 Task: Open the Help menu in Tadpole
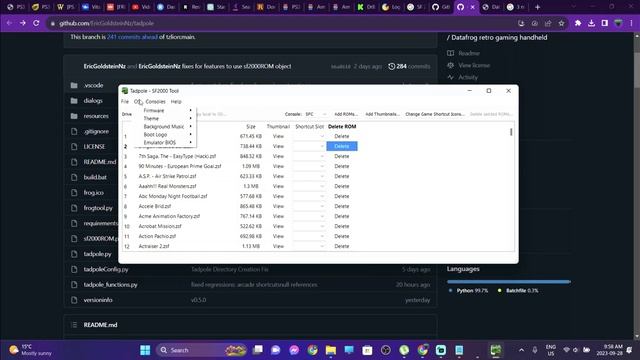tap(176, 102)
